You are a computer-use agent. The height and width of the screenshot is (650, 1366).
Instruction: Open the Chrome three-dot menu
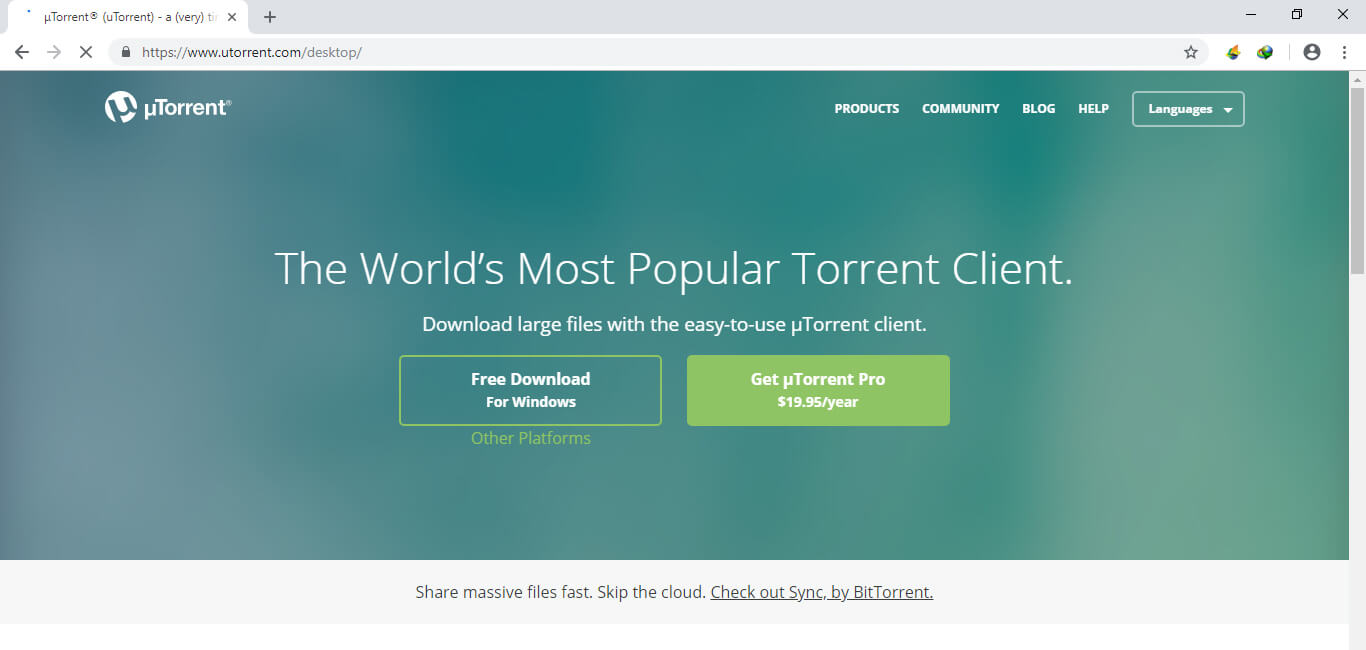pos(1344,52)
